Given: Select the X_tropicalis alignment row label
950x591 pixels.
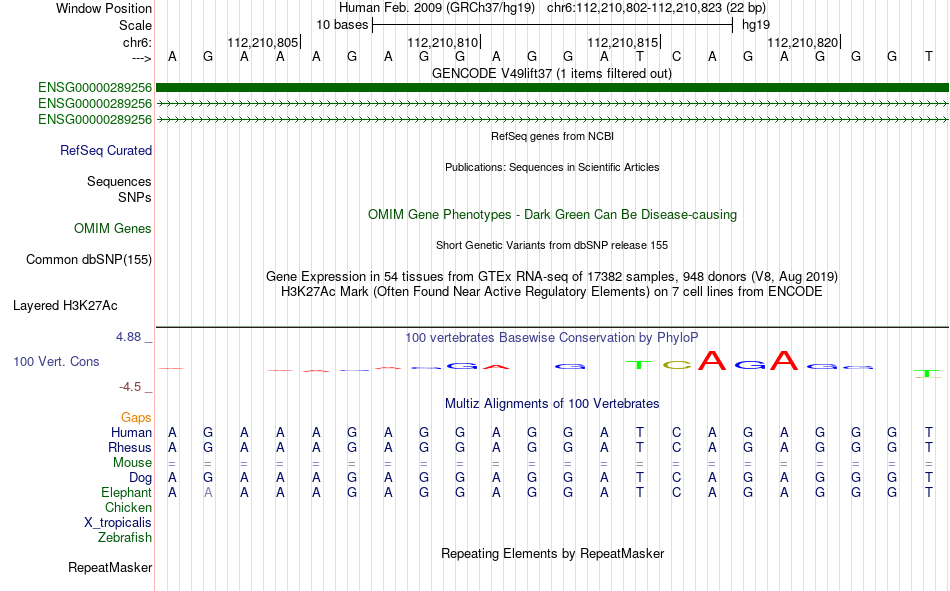Looking at the screenshot, I should point(118,523).
